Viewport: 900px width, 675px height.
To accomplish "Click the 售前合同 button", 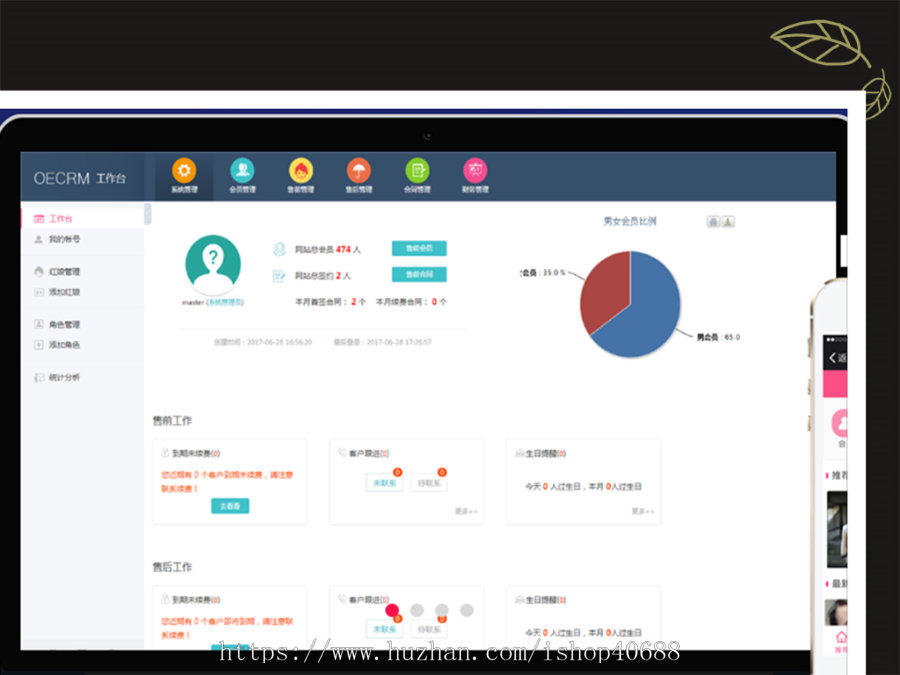I will pos(419,274).
